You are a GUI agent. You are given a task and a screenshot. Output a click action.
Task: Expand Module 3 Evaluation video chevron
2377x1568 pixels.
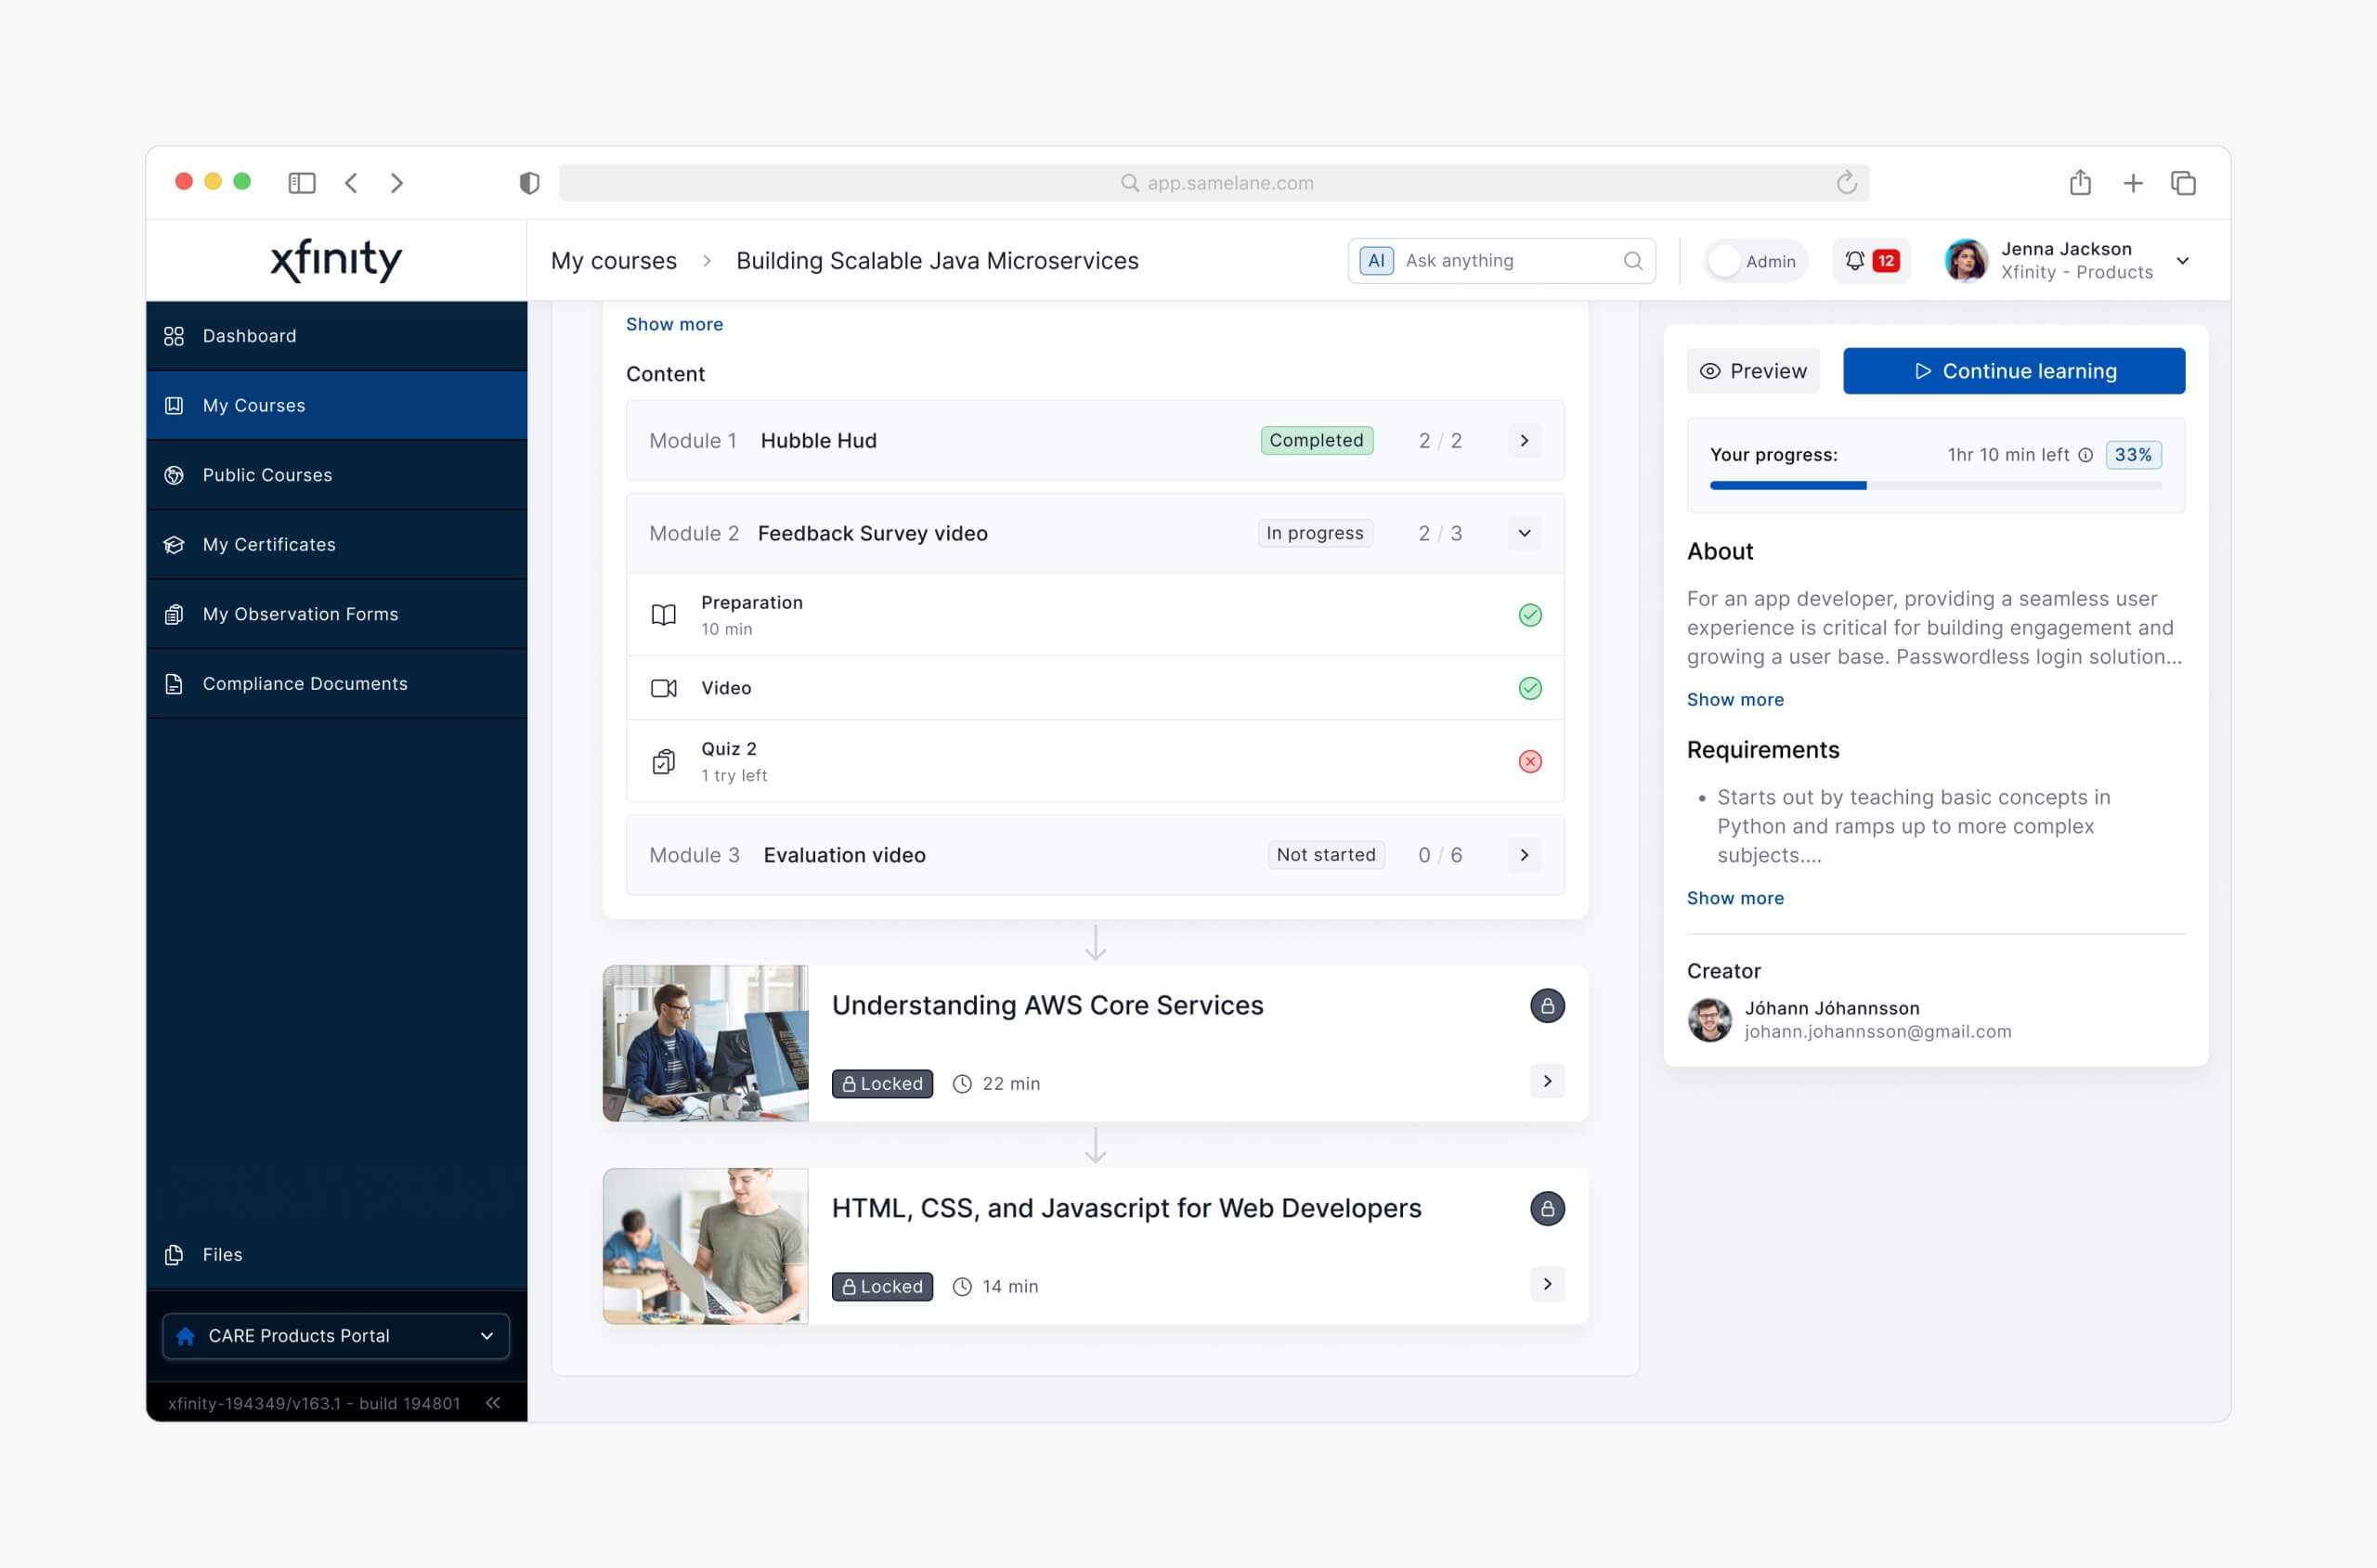point(1523,856)
